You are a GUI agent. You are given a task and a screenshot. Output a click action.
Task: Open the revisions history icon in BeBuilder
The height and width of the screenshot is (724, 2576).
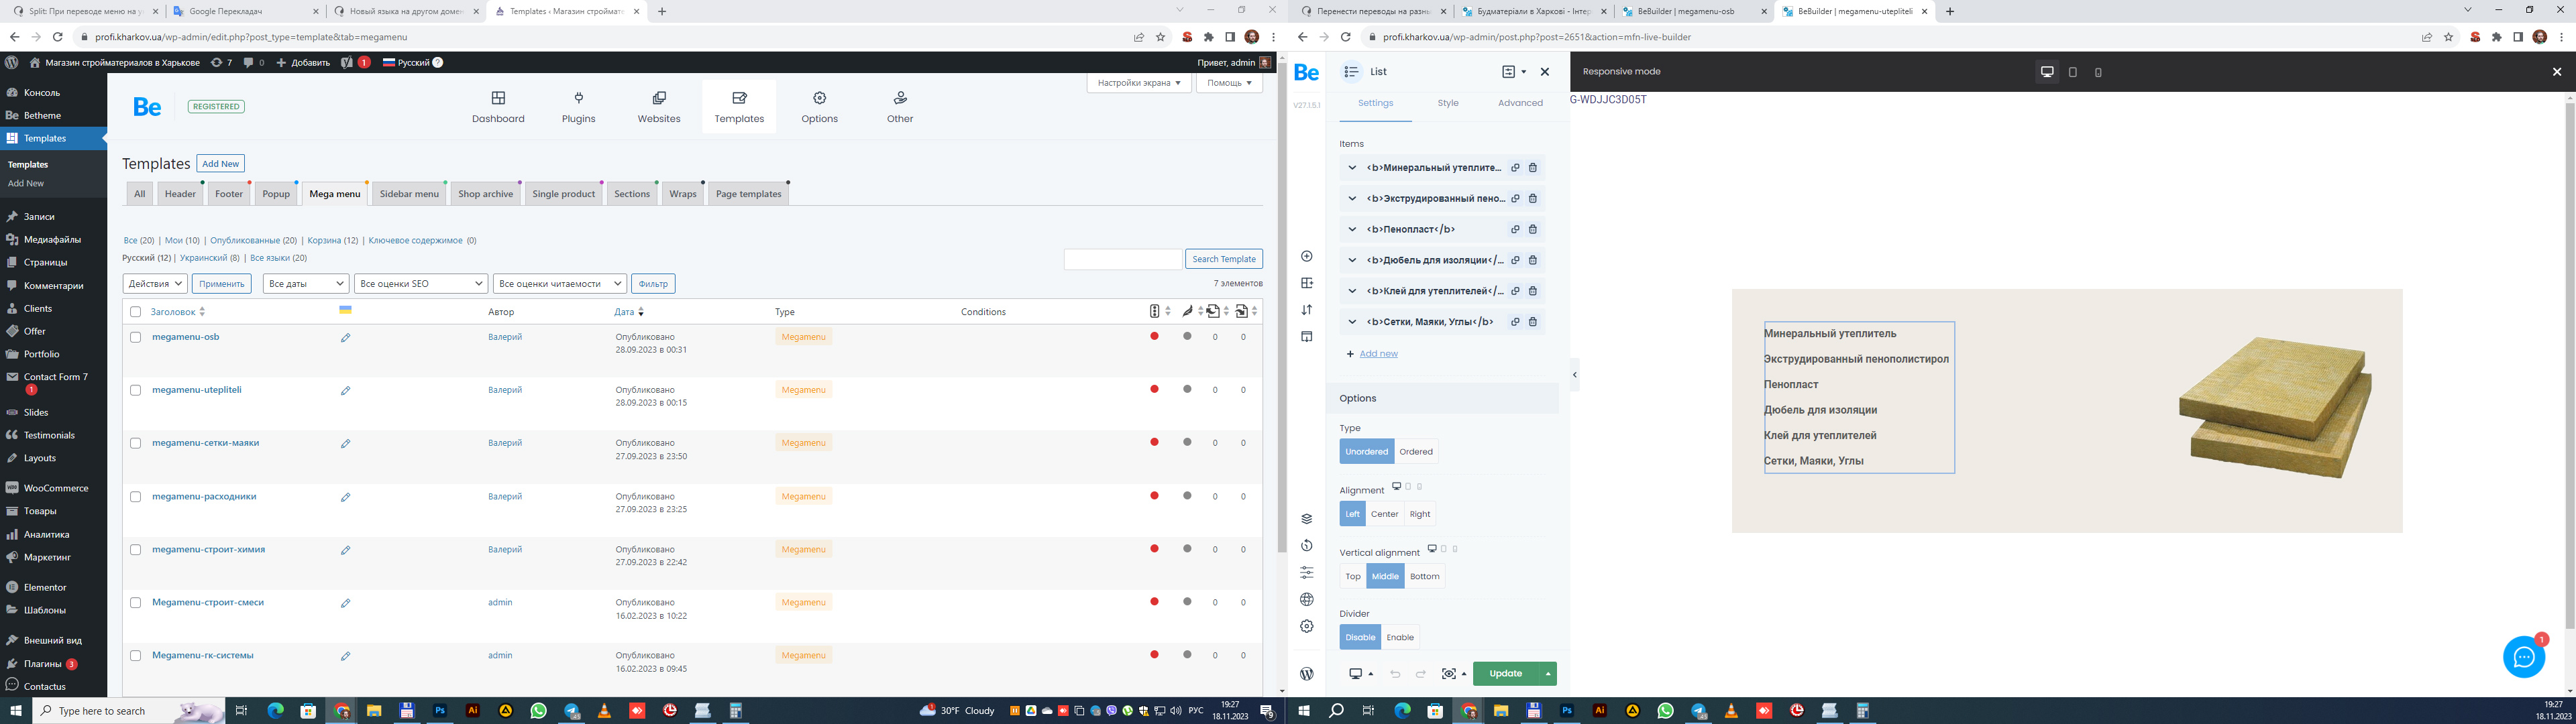1306,546
